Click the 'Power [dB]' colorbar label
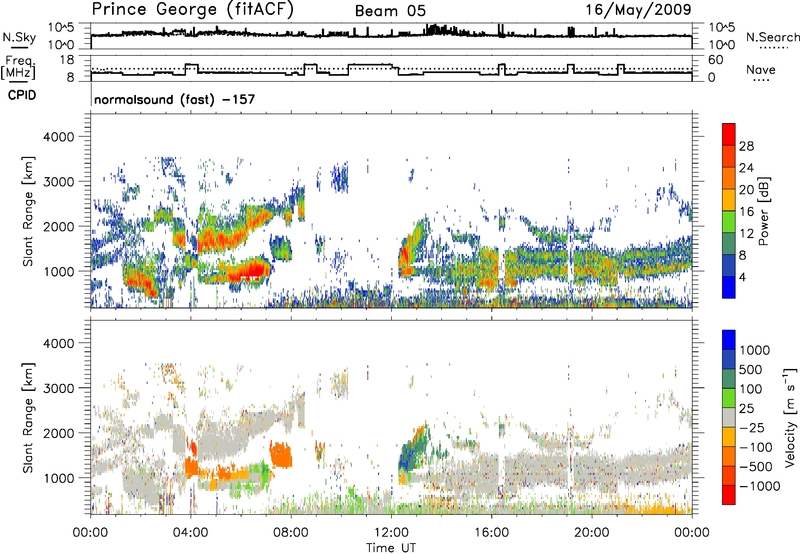Image resolution: width=800 pixels, height=554 pixels. click(764, 211)
